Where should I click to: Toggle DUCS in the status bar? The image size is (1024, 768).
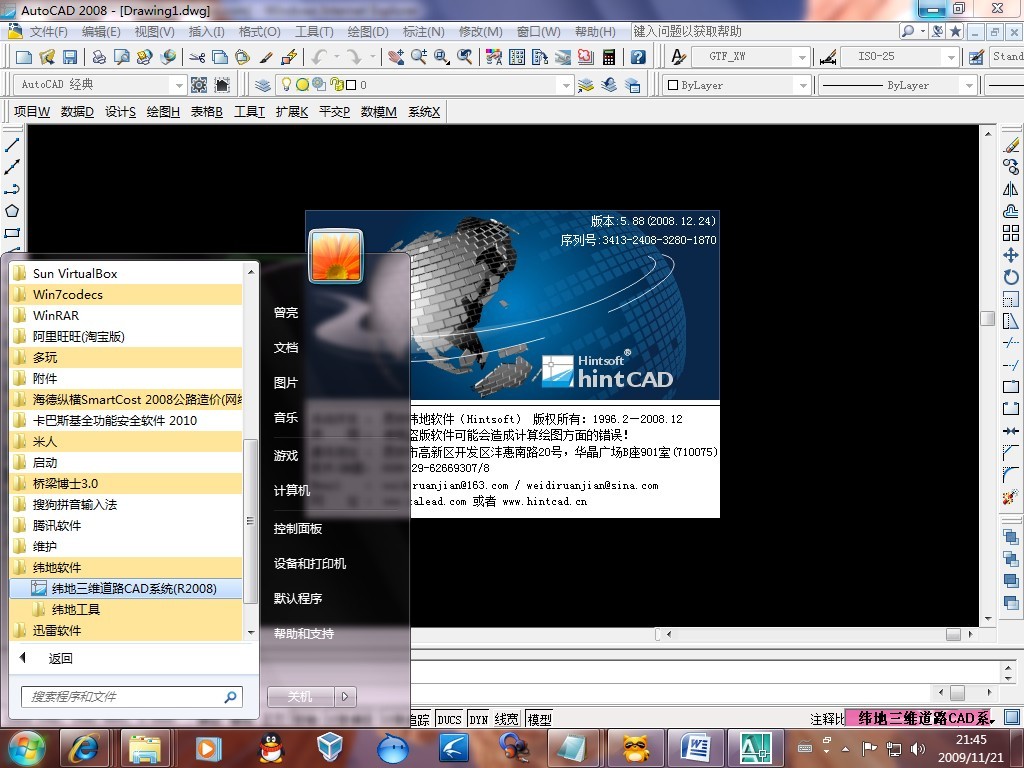449,719
